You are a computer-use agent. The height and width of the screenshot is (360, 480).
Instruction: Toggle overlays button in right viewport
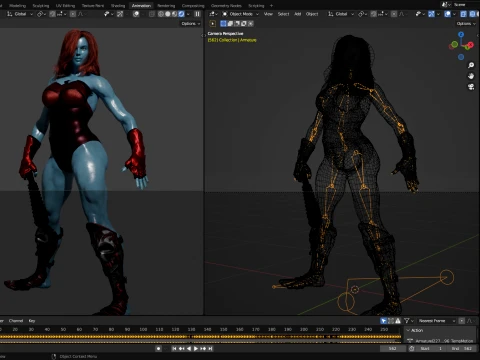pyautogui.click(x=447, y=14)
